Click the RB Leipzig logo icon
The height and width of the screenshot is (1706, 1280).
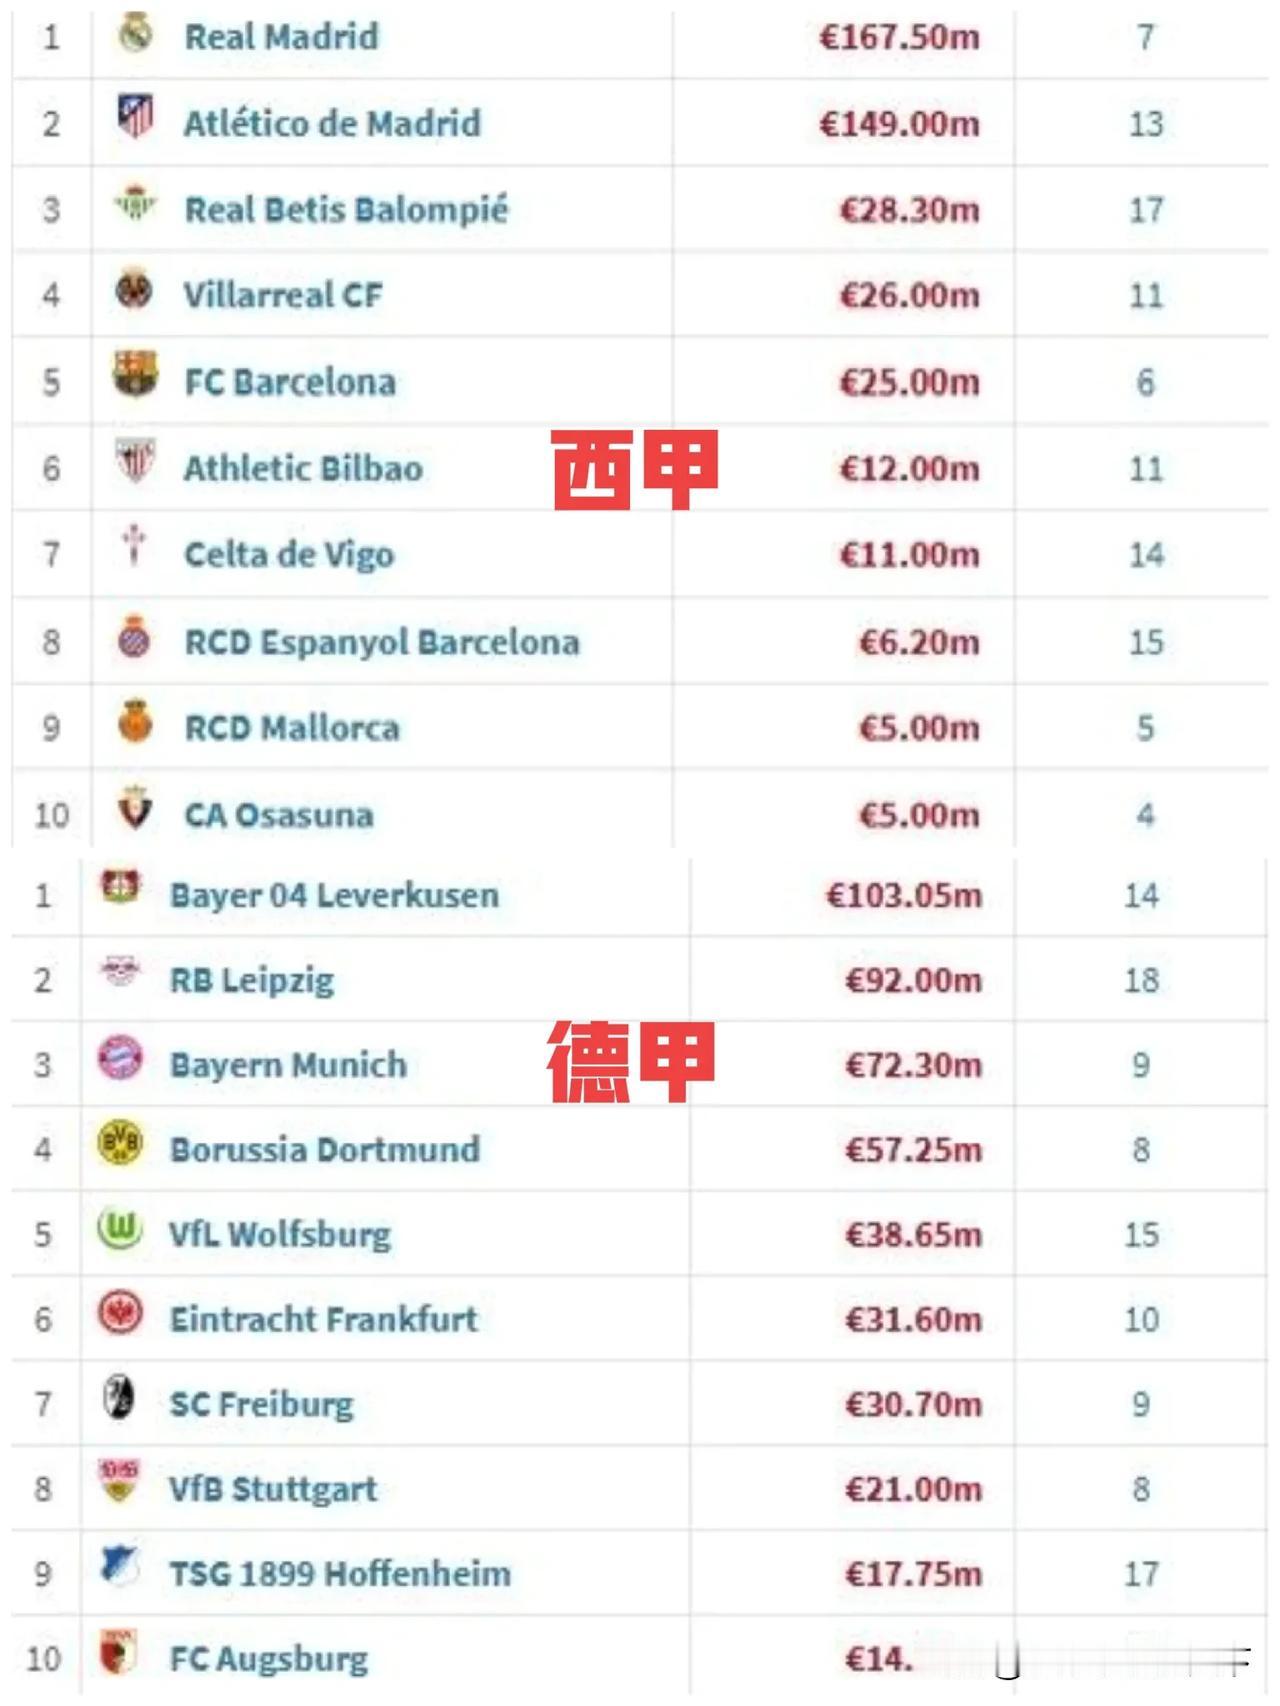point(121,970)
